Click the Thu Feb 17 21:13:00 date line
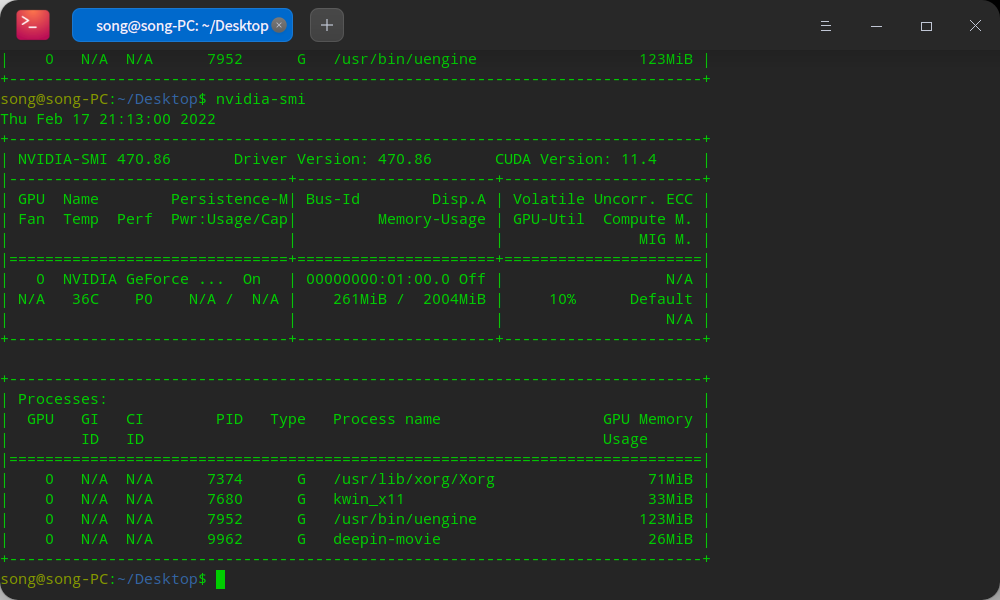 click(x=108, y=119)
